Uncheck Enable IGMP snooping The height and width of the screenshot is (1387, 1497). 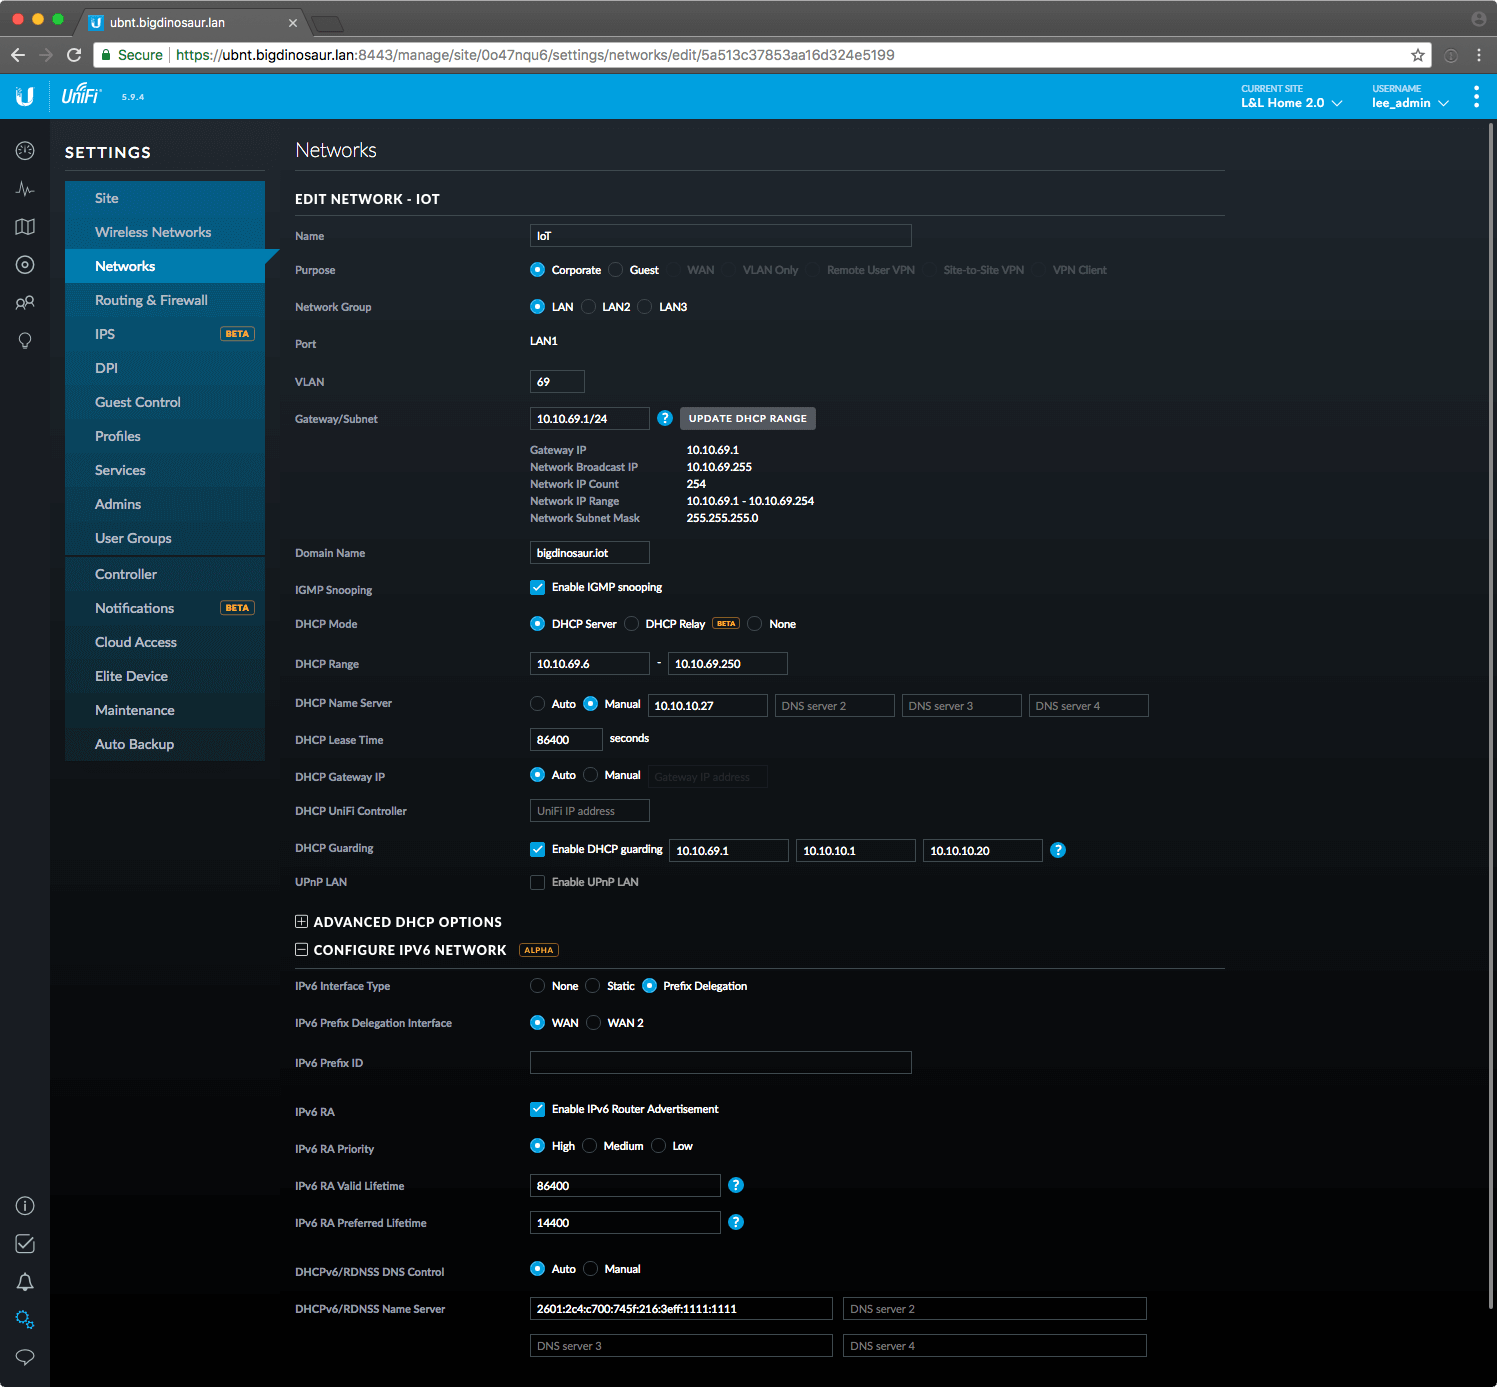coord(538,587)
